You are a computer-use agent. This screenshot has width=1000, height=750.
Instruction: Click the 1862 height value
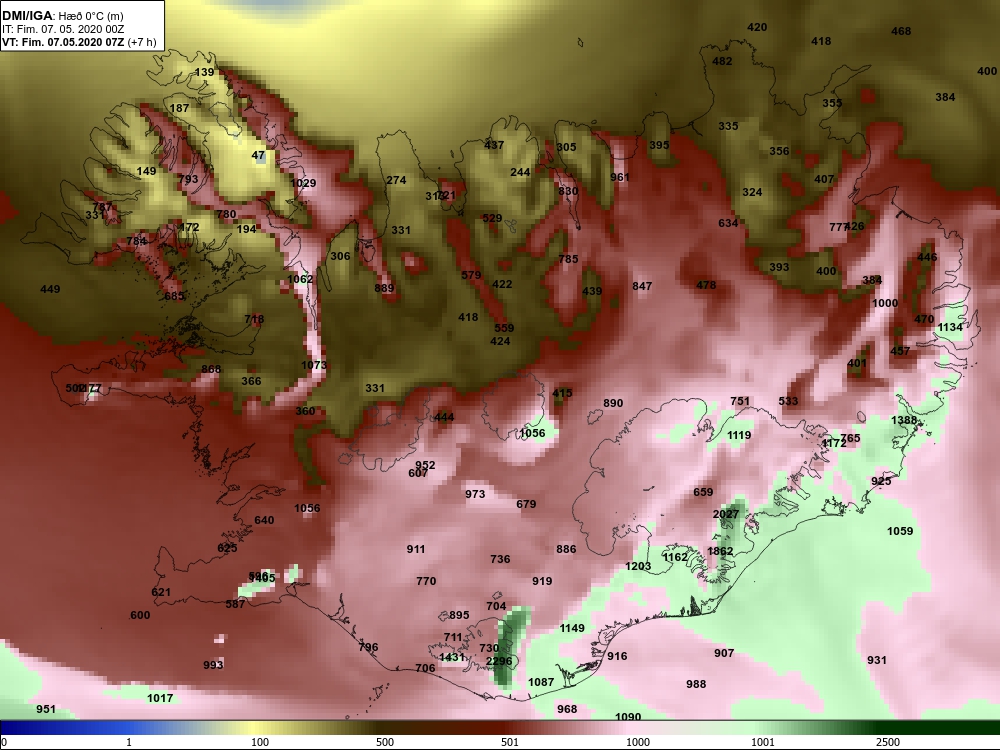720,551
